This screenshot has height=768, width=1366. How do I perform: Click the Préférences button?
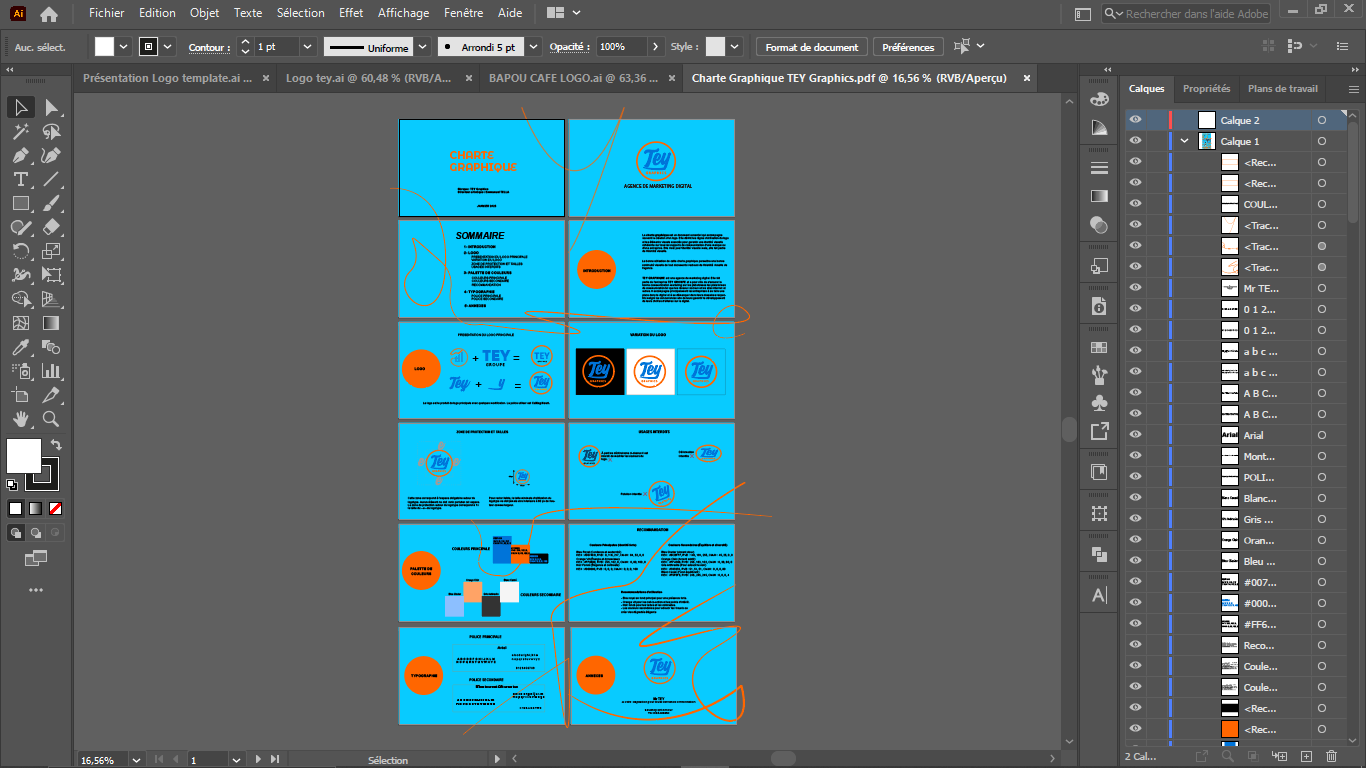point(908,47)
